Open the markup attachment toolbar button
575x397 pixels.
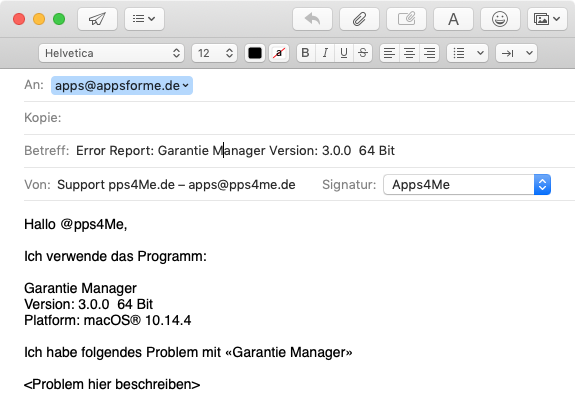coord(406,19)
